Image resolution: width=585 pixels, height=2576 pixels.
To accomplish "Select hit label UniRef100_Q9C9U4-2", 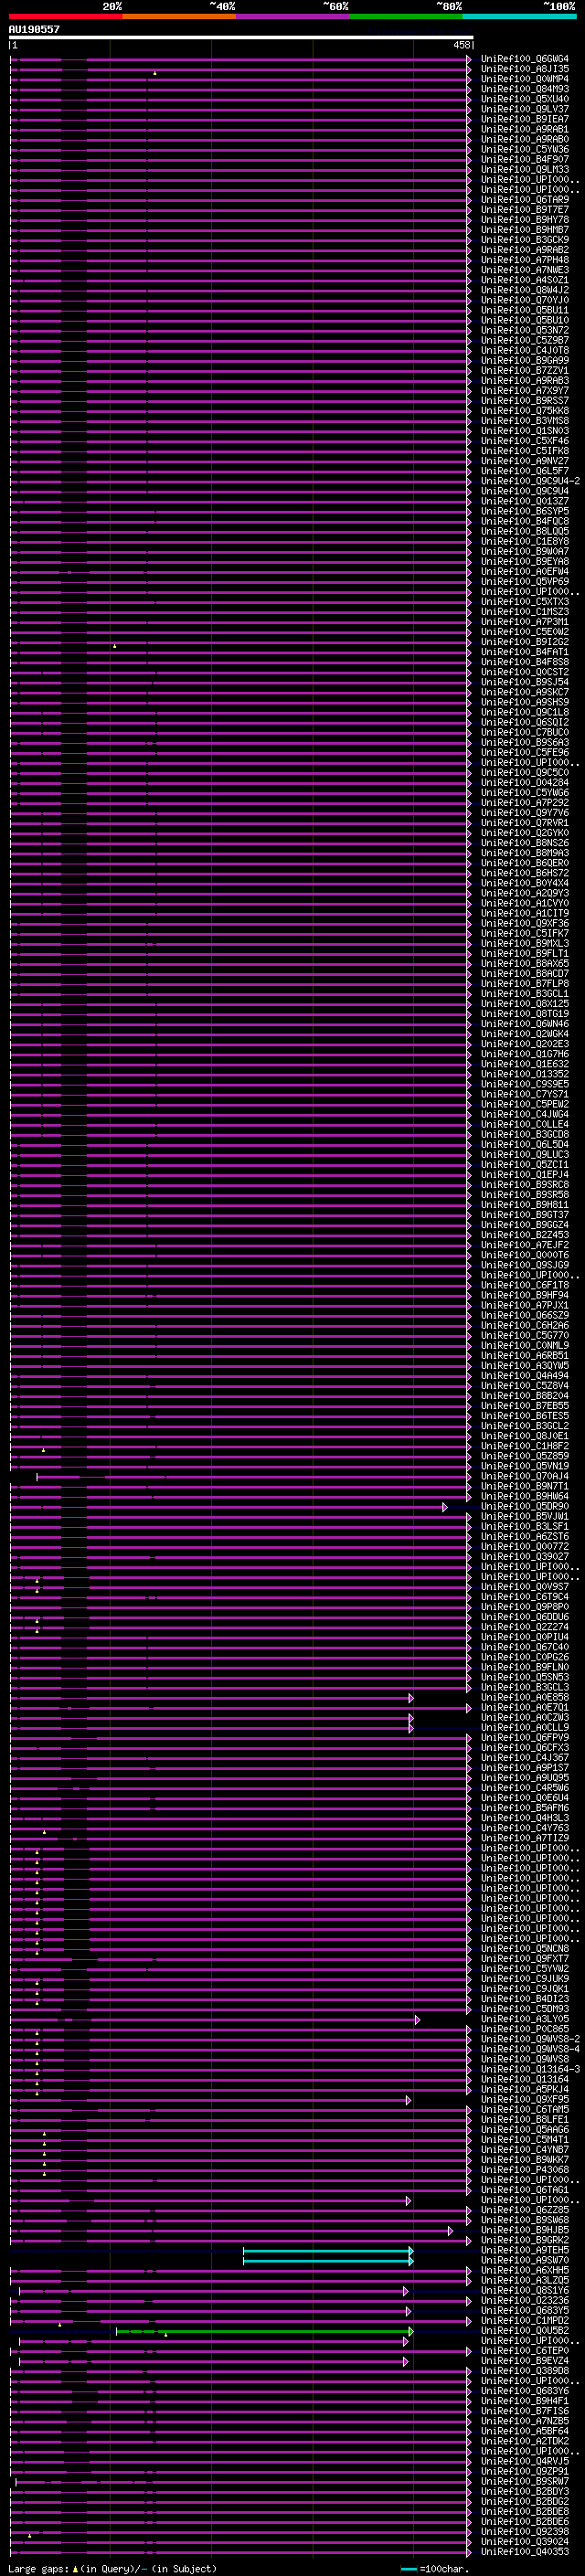I will pyautogui.click(x=530, y=481).
